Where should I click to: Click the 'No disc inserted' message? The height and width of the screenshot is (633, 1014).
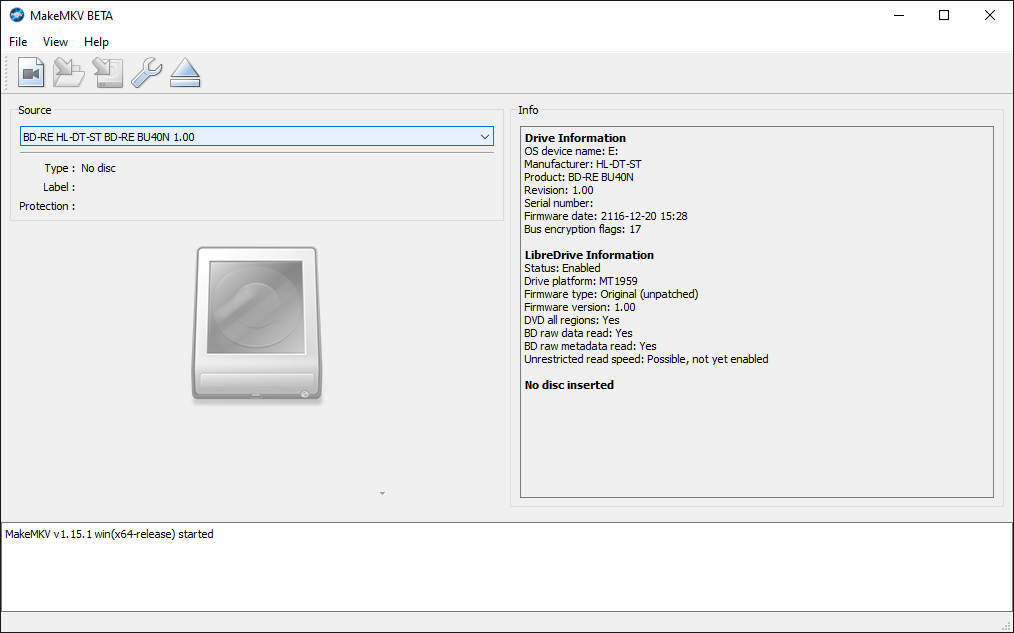[569, 385]
